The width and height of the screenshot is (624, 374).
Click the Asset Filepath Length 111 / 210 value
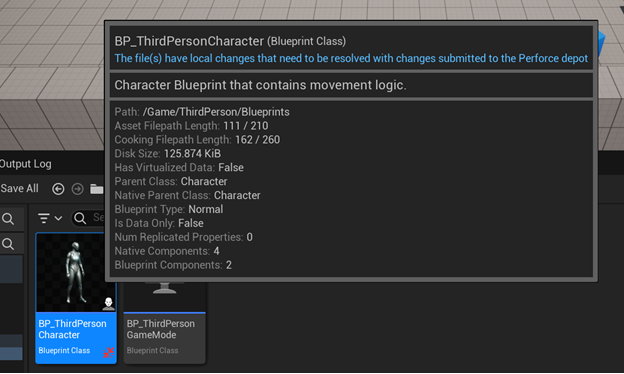tap(246, 126)
